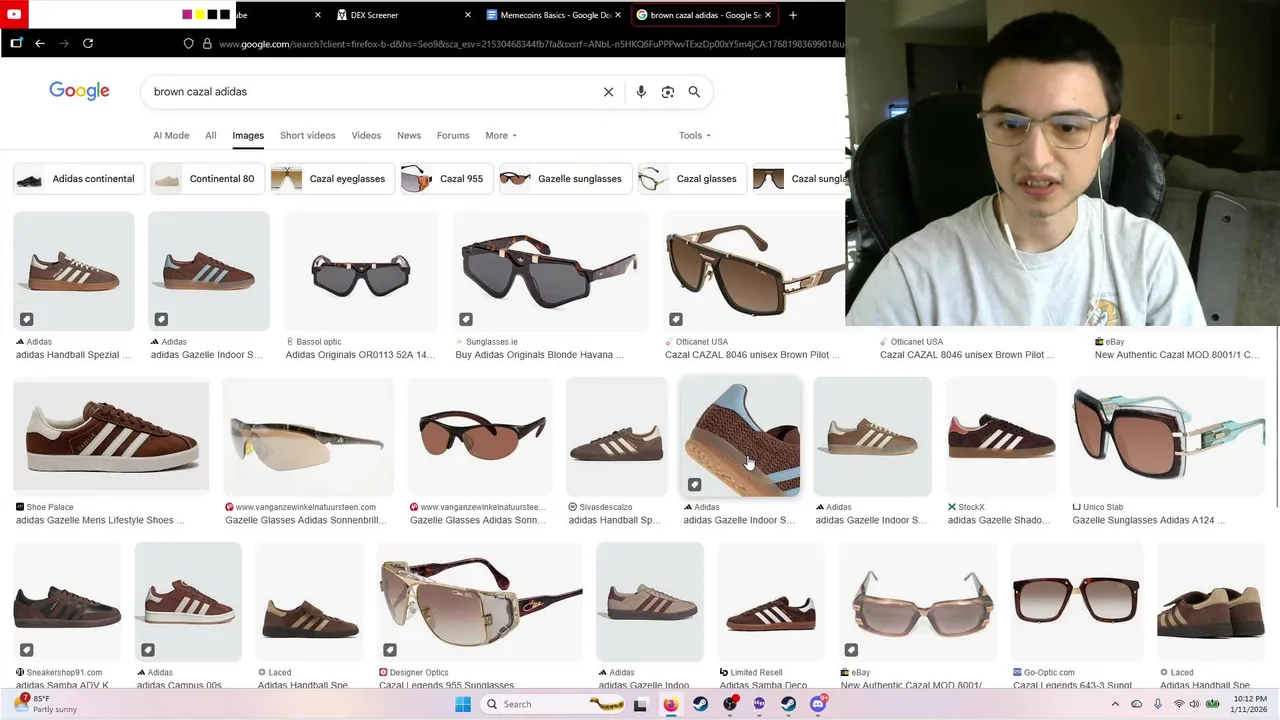This screenshot has height=720, width=1280.
Task: Open the OneDrive cloud tray icon
Action: 1137,704
